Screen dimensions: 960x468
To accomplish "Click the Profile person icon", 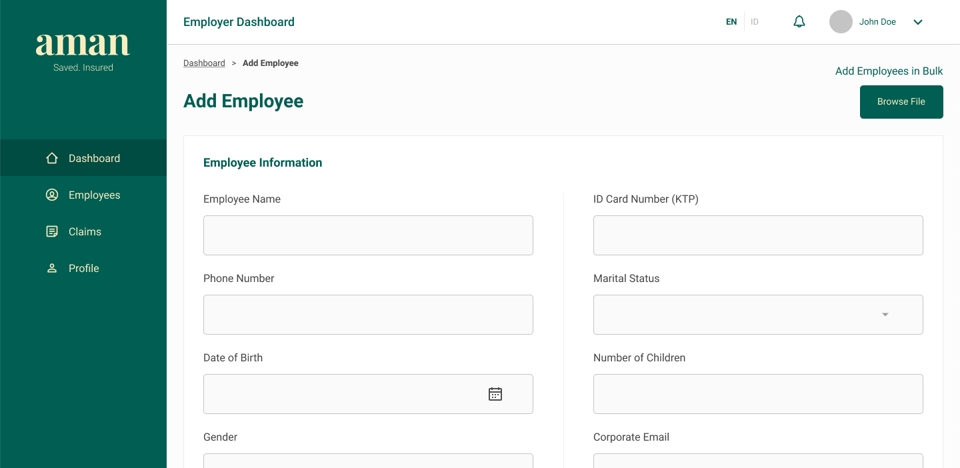I will point(52,268).
